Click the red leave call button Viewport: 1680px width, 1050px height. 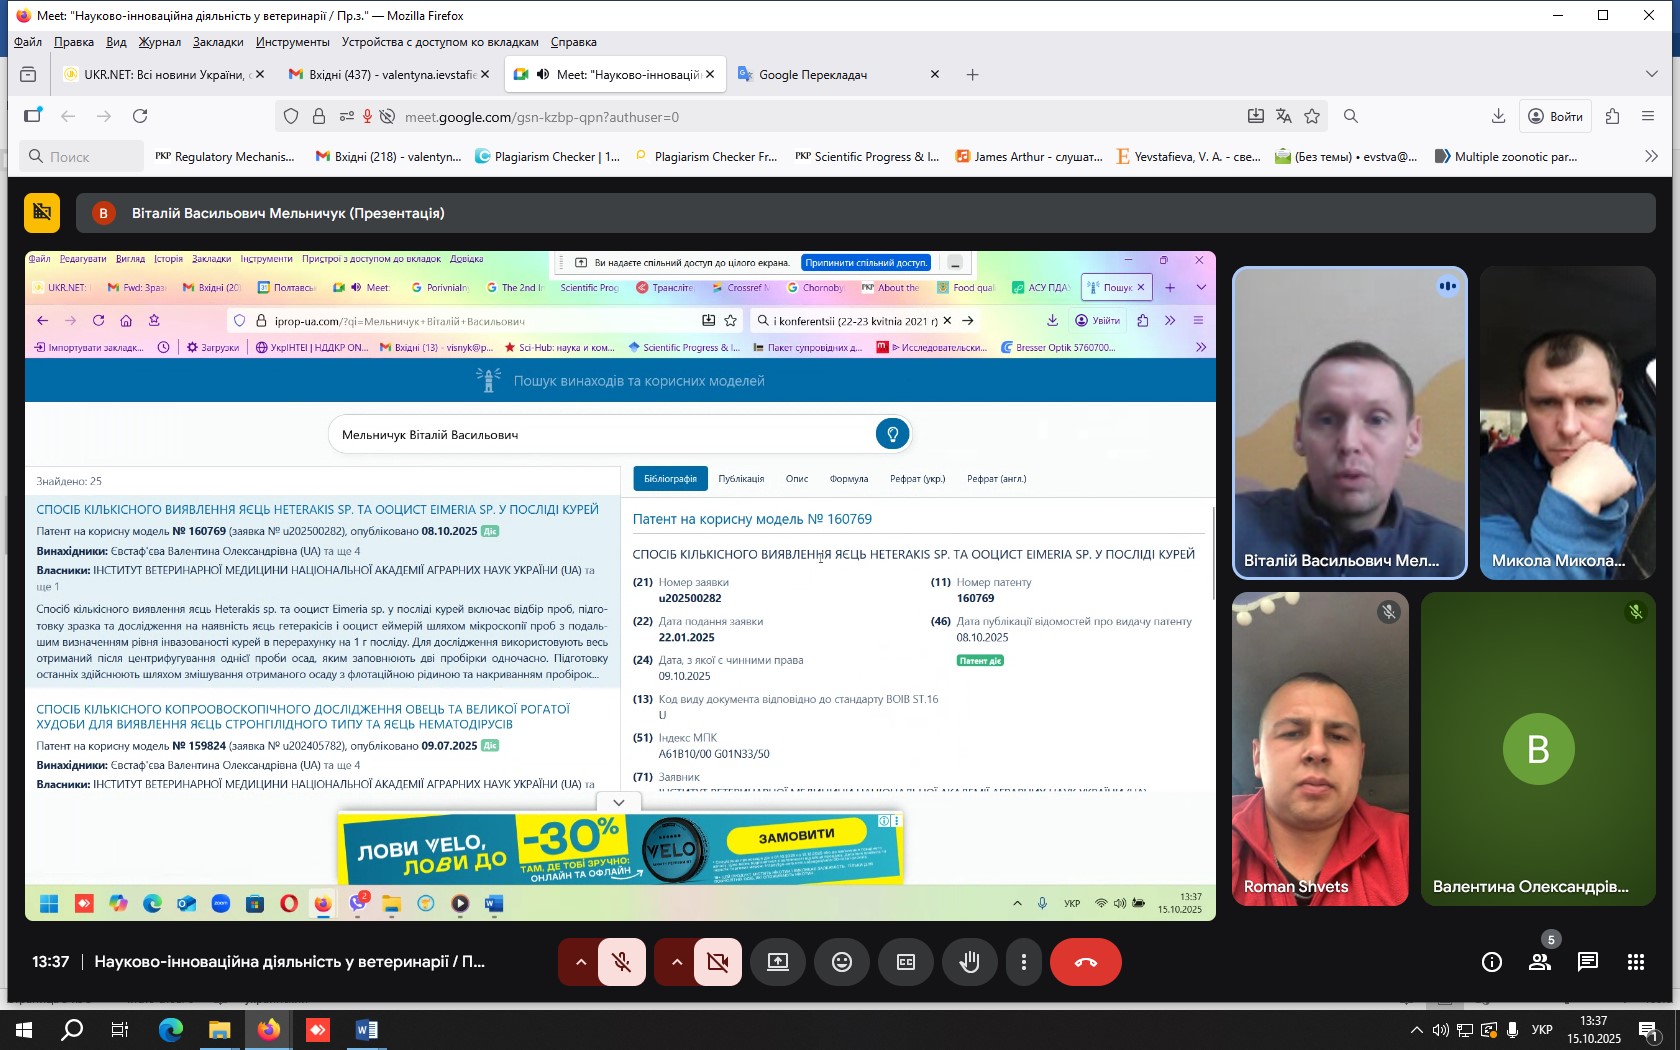(1085, 962)
